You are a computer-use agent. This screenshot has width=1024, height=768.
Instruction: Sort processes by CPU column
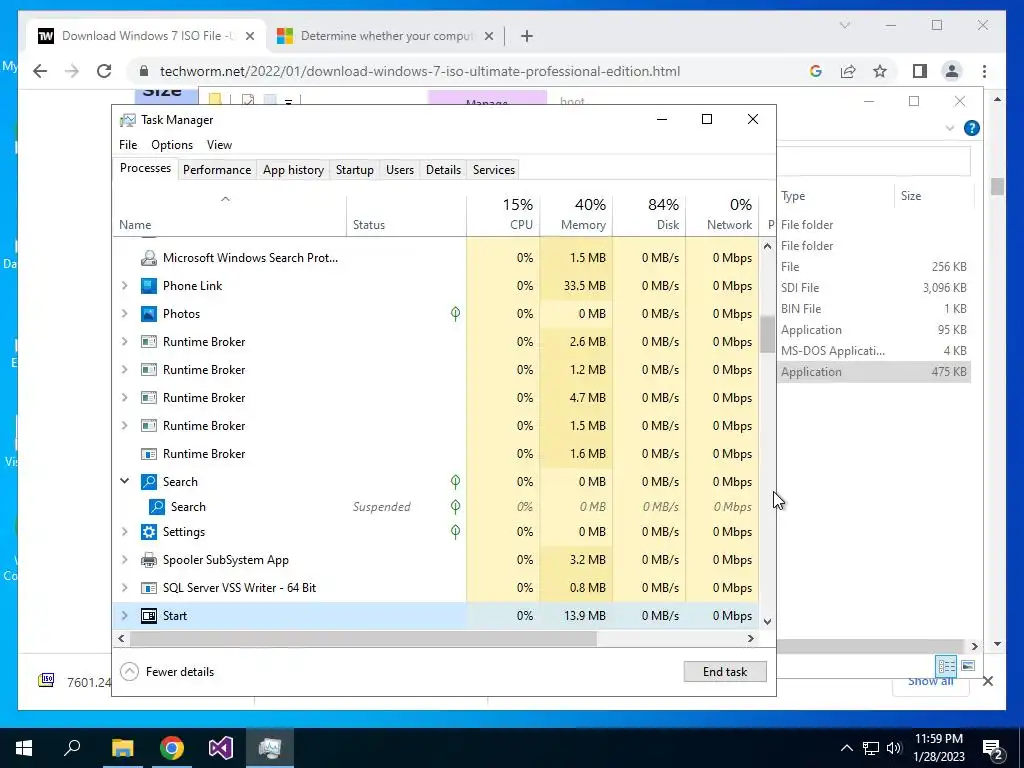pyautogui.click(x=504, y=214)
